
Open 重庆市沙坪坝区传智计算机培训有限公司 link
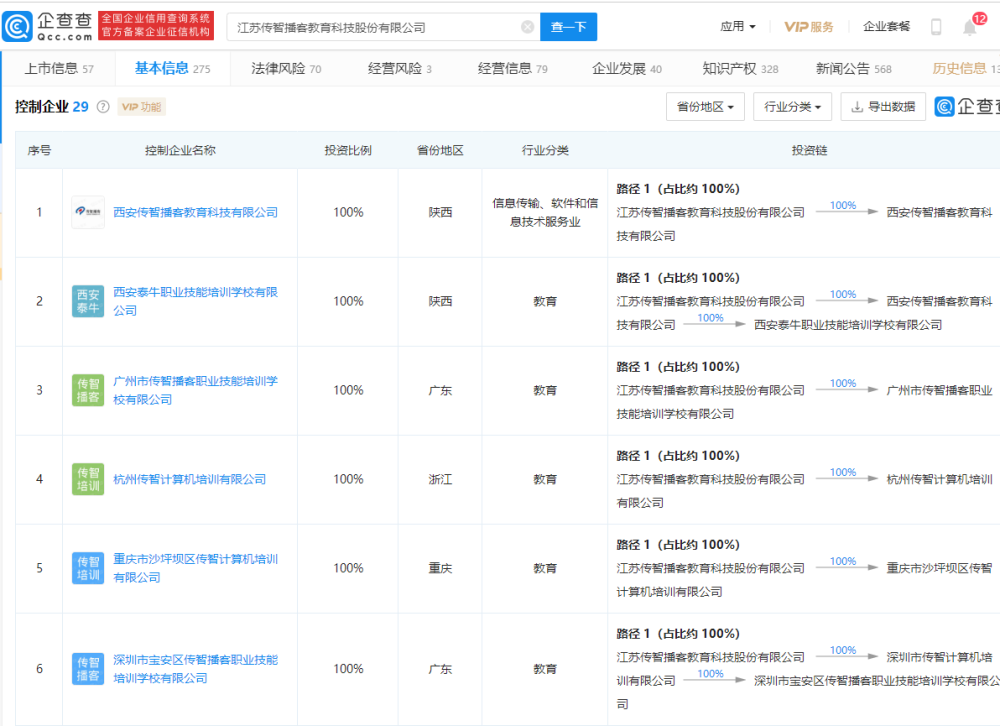click(195, 568)
